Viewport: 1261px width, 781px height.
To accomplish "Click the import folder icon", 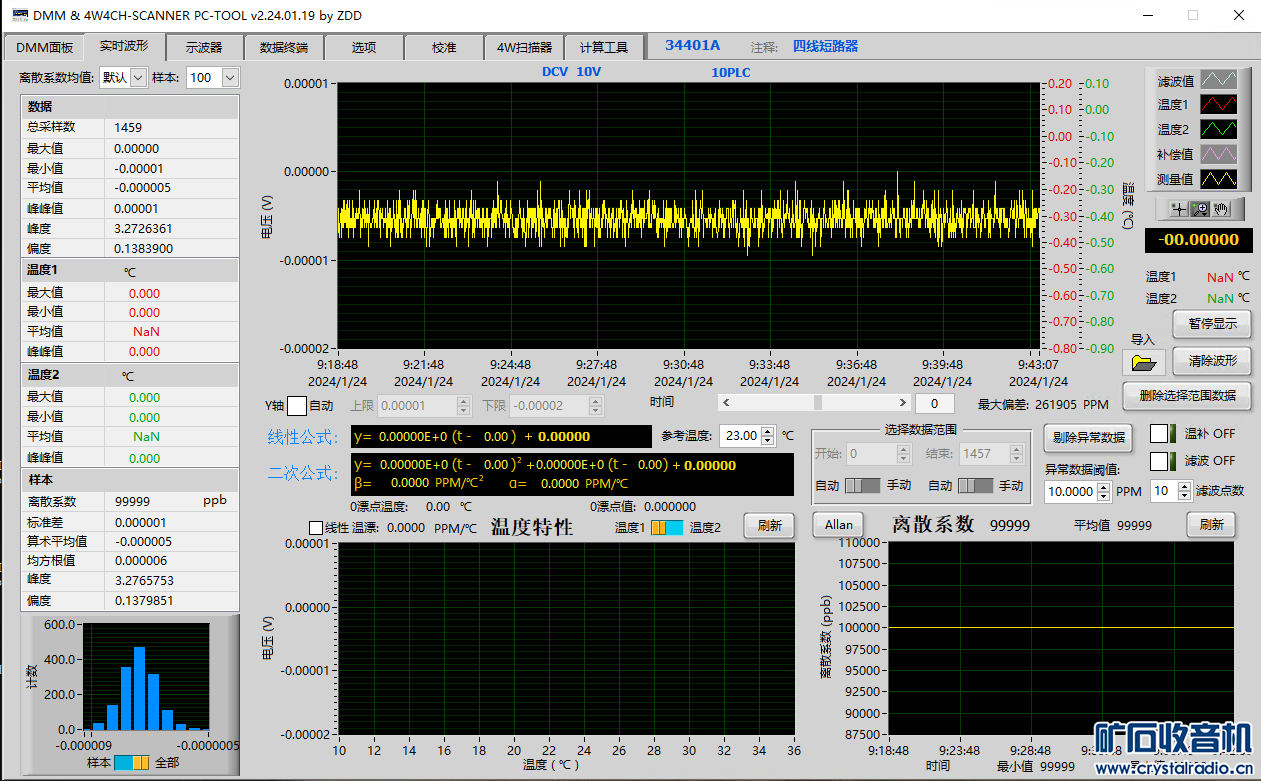I will tap(1143, 363).
